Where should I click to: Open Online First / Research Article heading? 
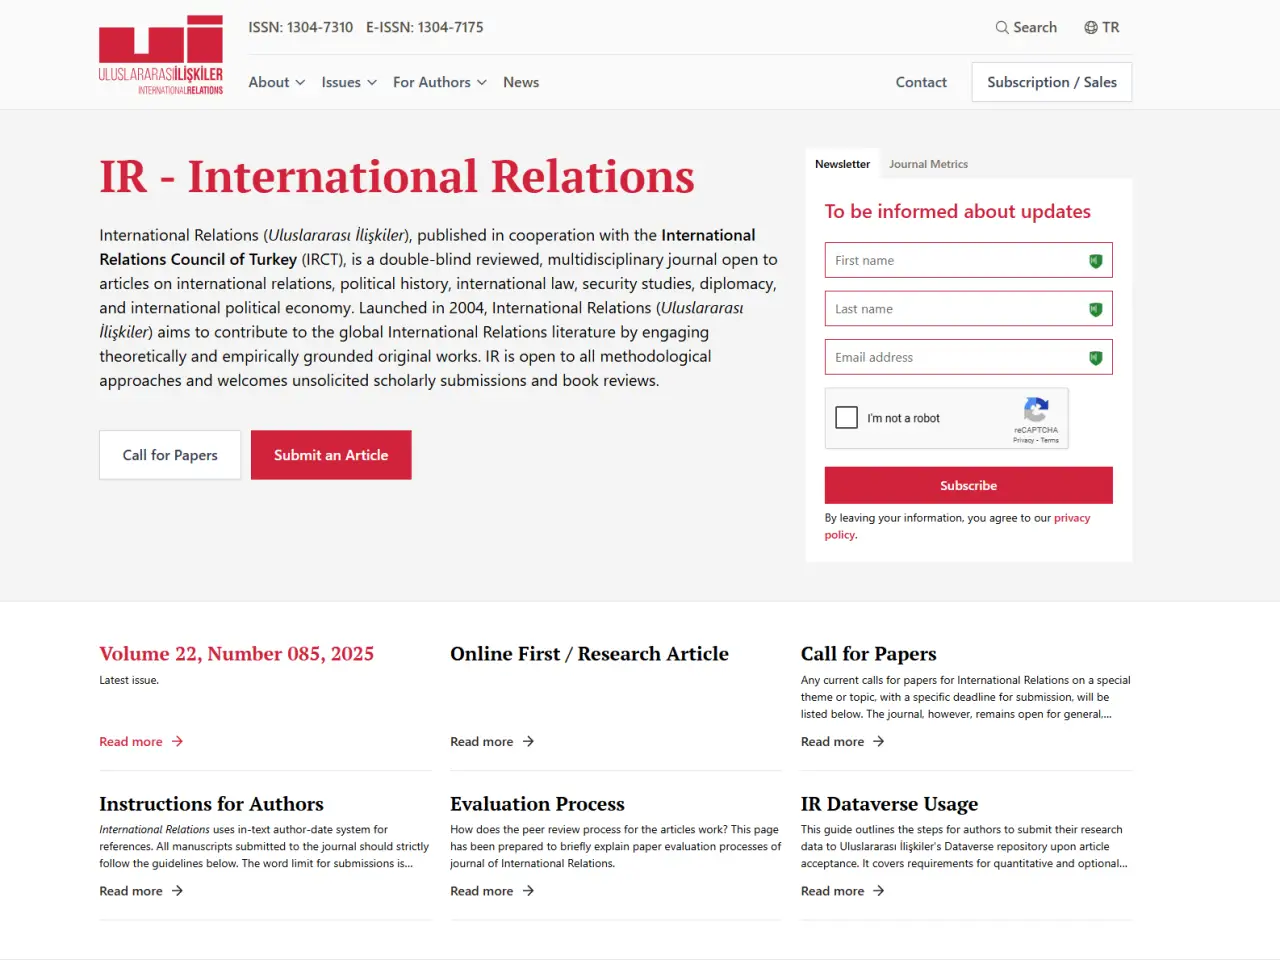click(589, 654)
